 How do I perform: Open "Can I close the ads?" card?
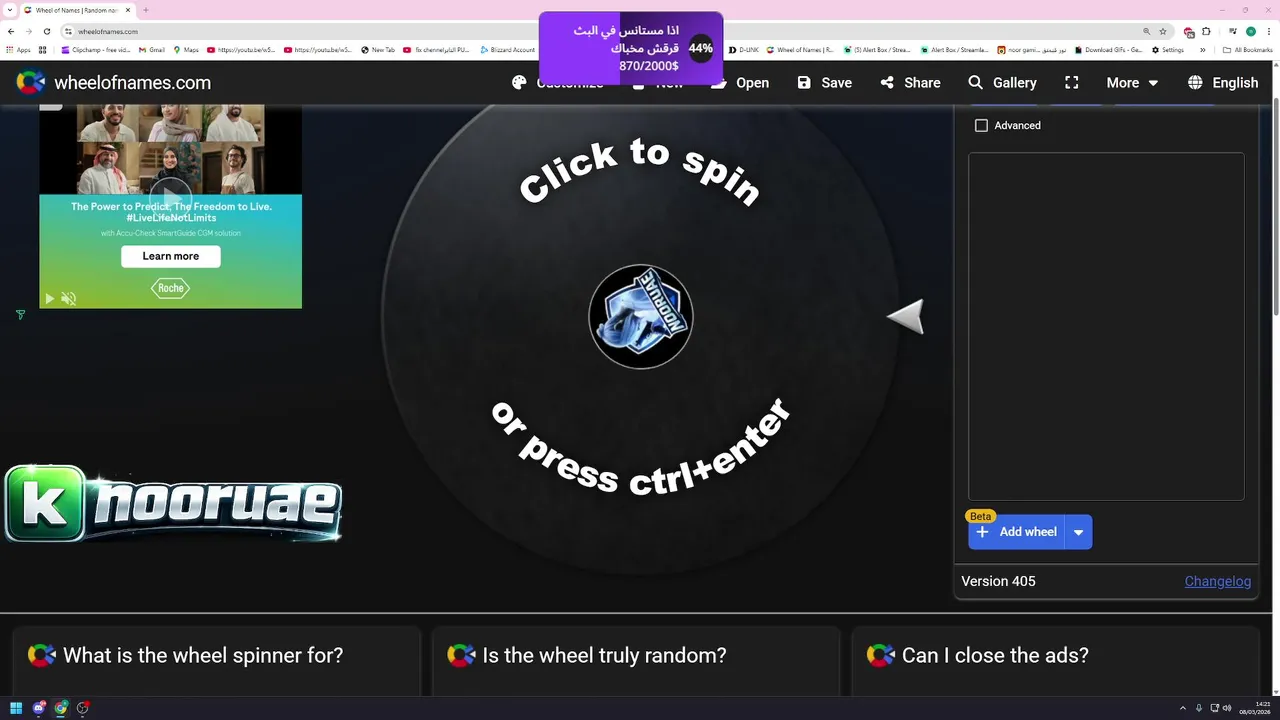(1055, 656)
